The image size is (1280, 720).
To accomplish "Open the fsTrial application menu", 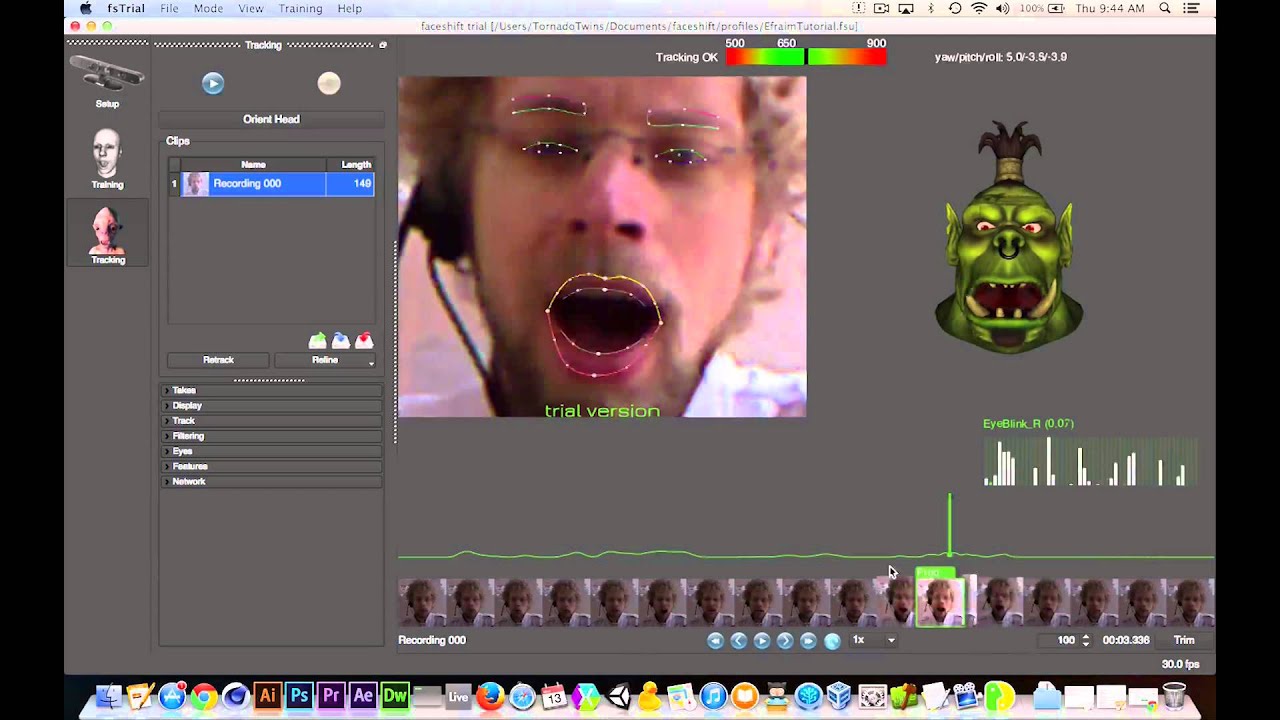I will pos(126,8).
